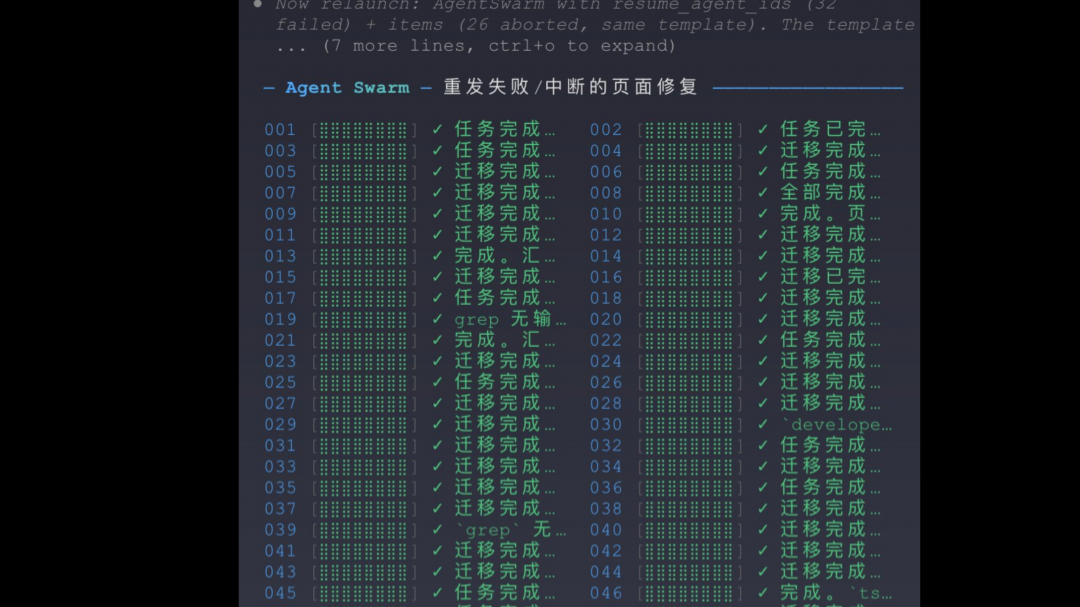Select agent number 012
Screen dimensions: 1080x607
(x=606, y=235)
